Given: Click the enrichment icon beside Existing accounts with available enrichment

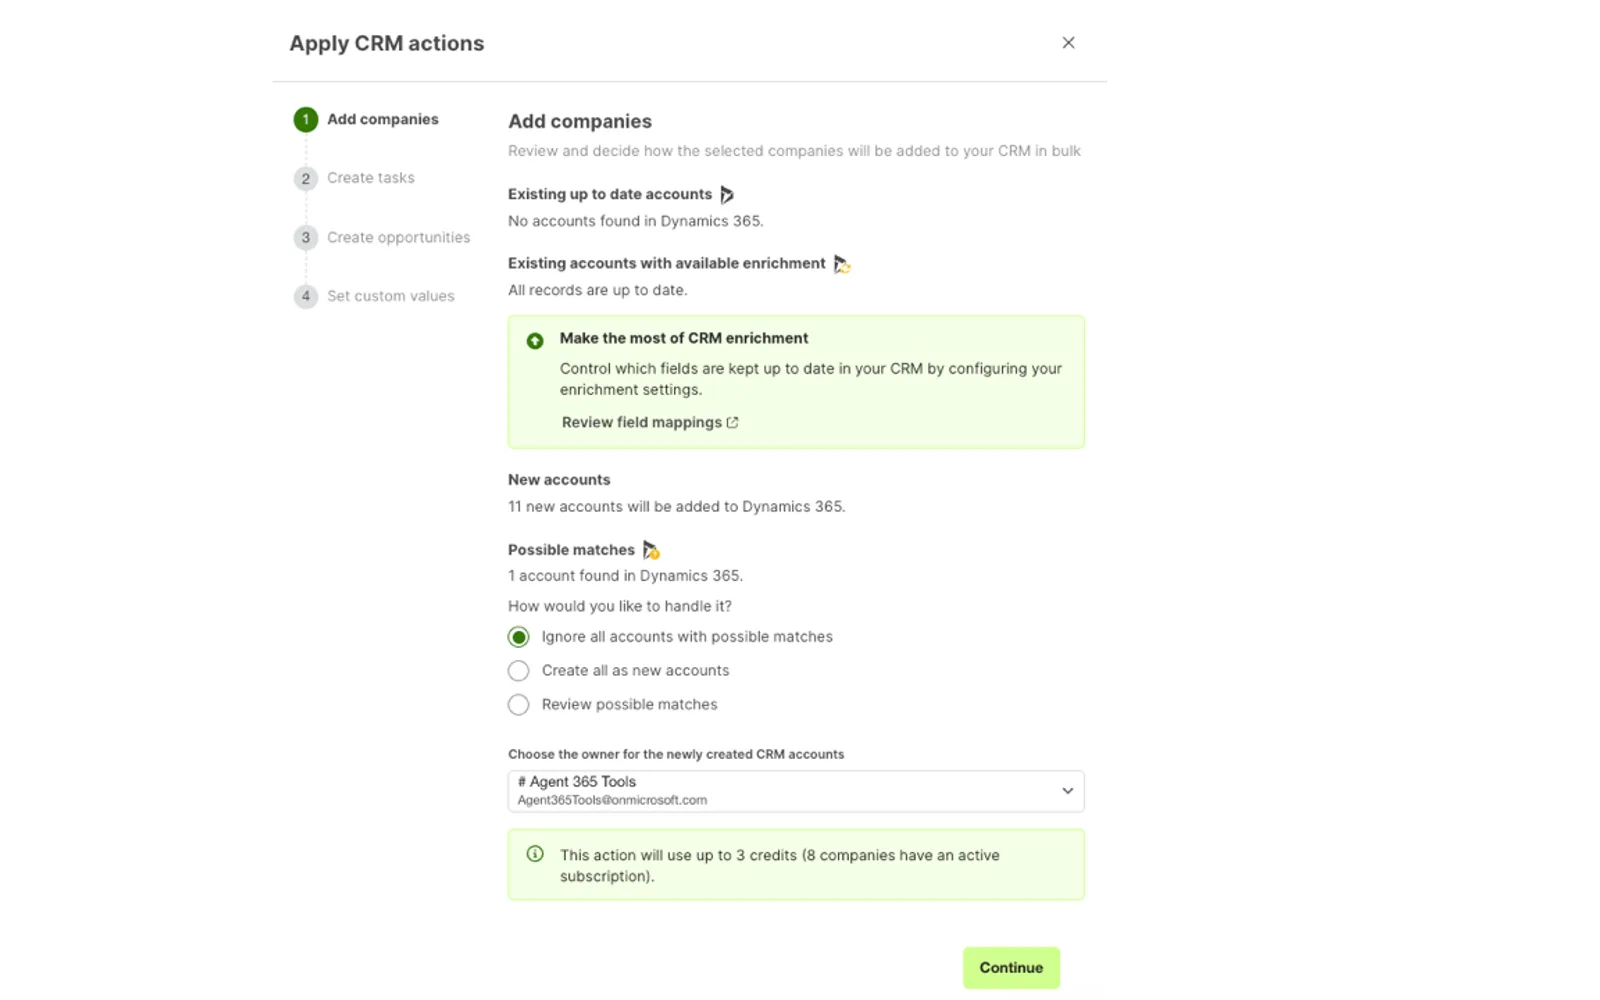Looking at the screenshot, I should (x=842, y=264).
